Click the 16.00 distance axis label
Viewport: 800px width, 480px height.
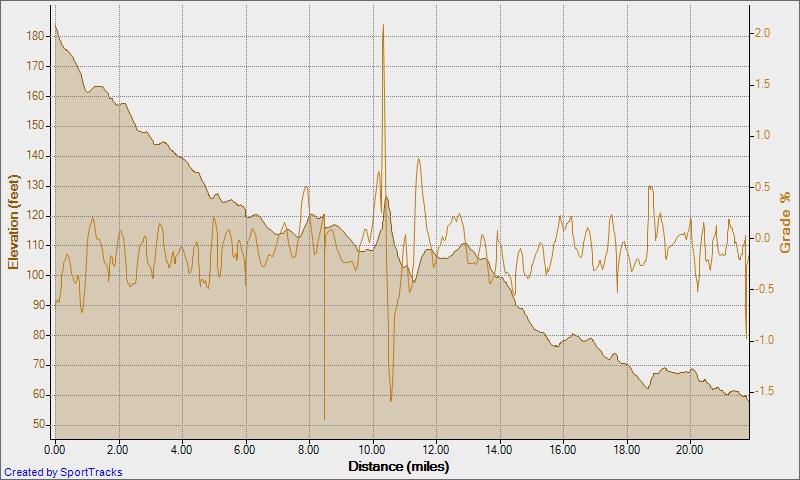(x=563, y=450)
